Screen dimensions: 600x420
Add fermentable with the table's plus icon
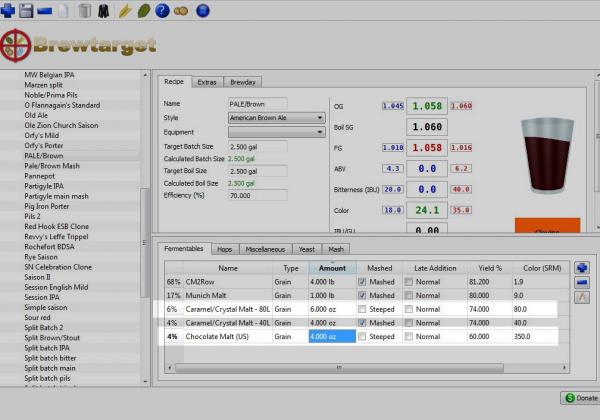point(581,268)
